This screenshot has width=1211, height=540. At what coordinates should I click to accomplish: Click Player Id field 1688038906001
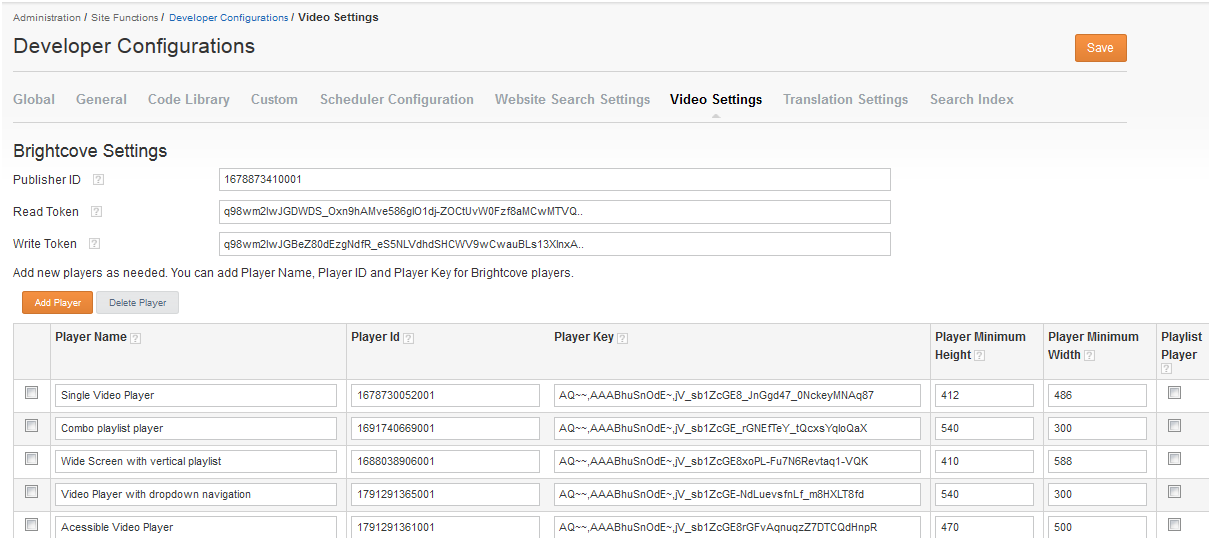tap(444, 461)
